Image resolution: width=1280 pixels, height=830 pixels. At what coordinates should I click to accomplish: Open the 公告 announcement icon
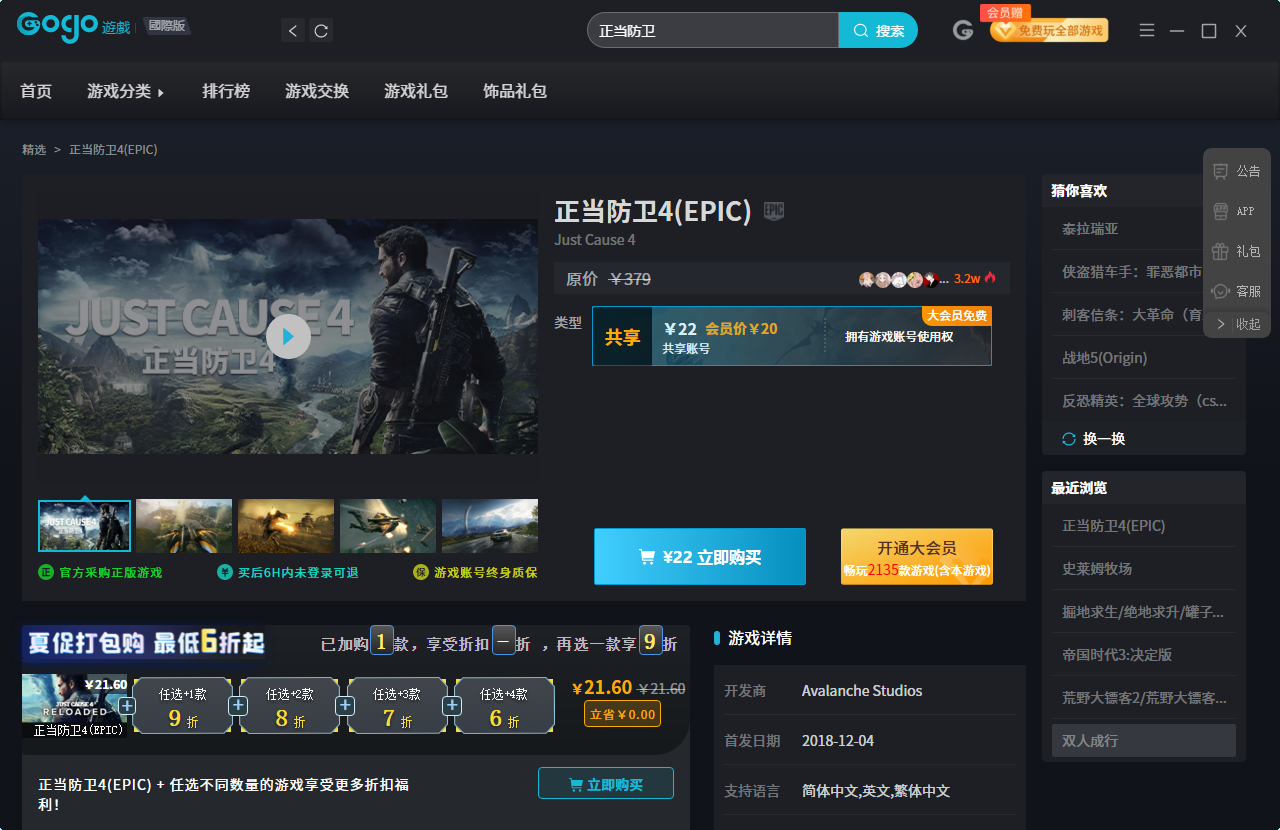click(1220, 171)
